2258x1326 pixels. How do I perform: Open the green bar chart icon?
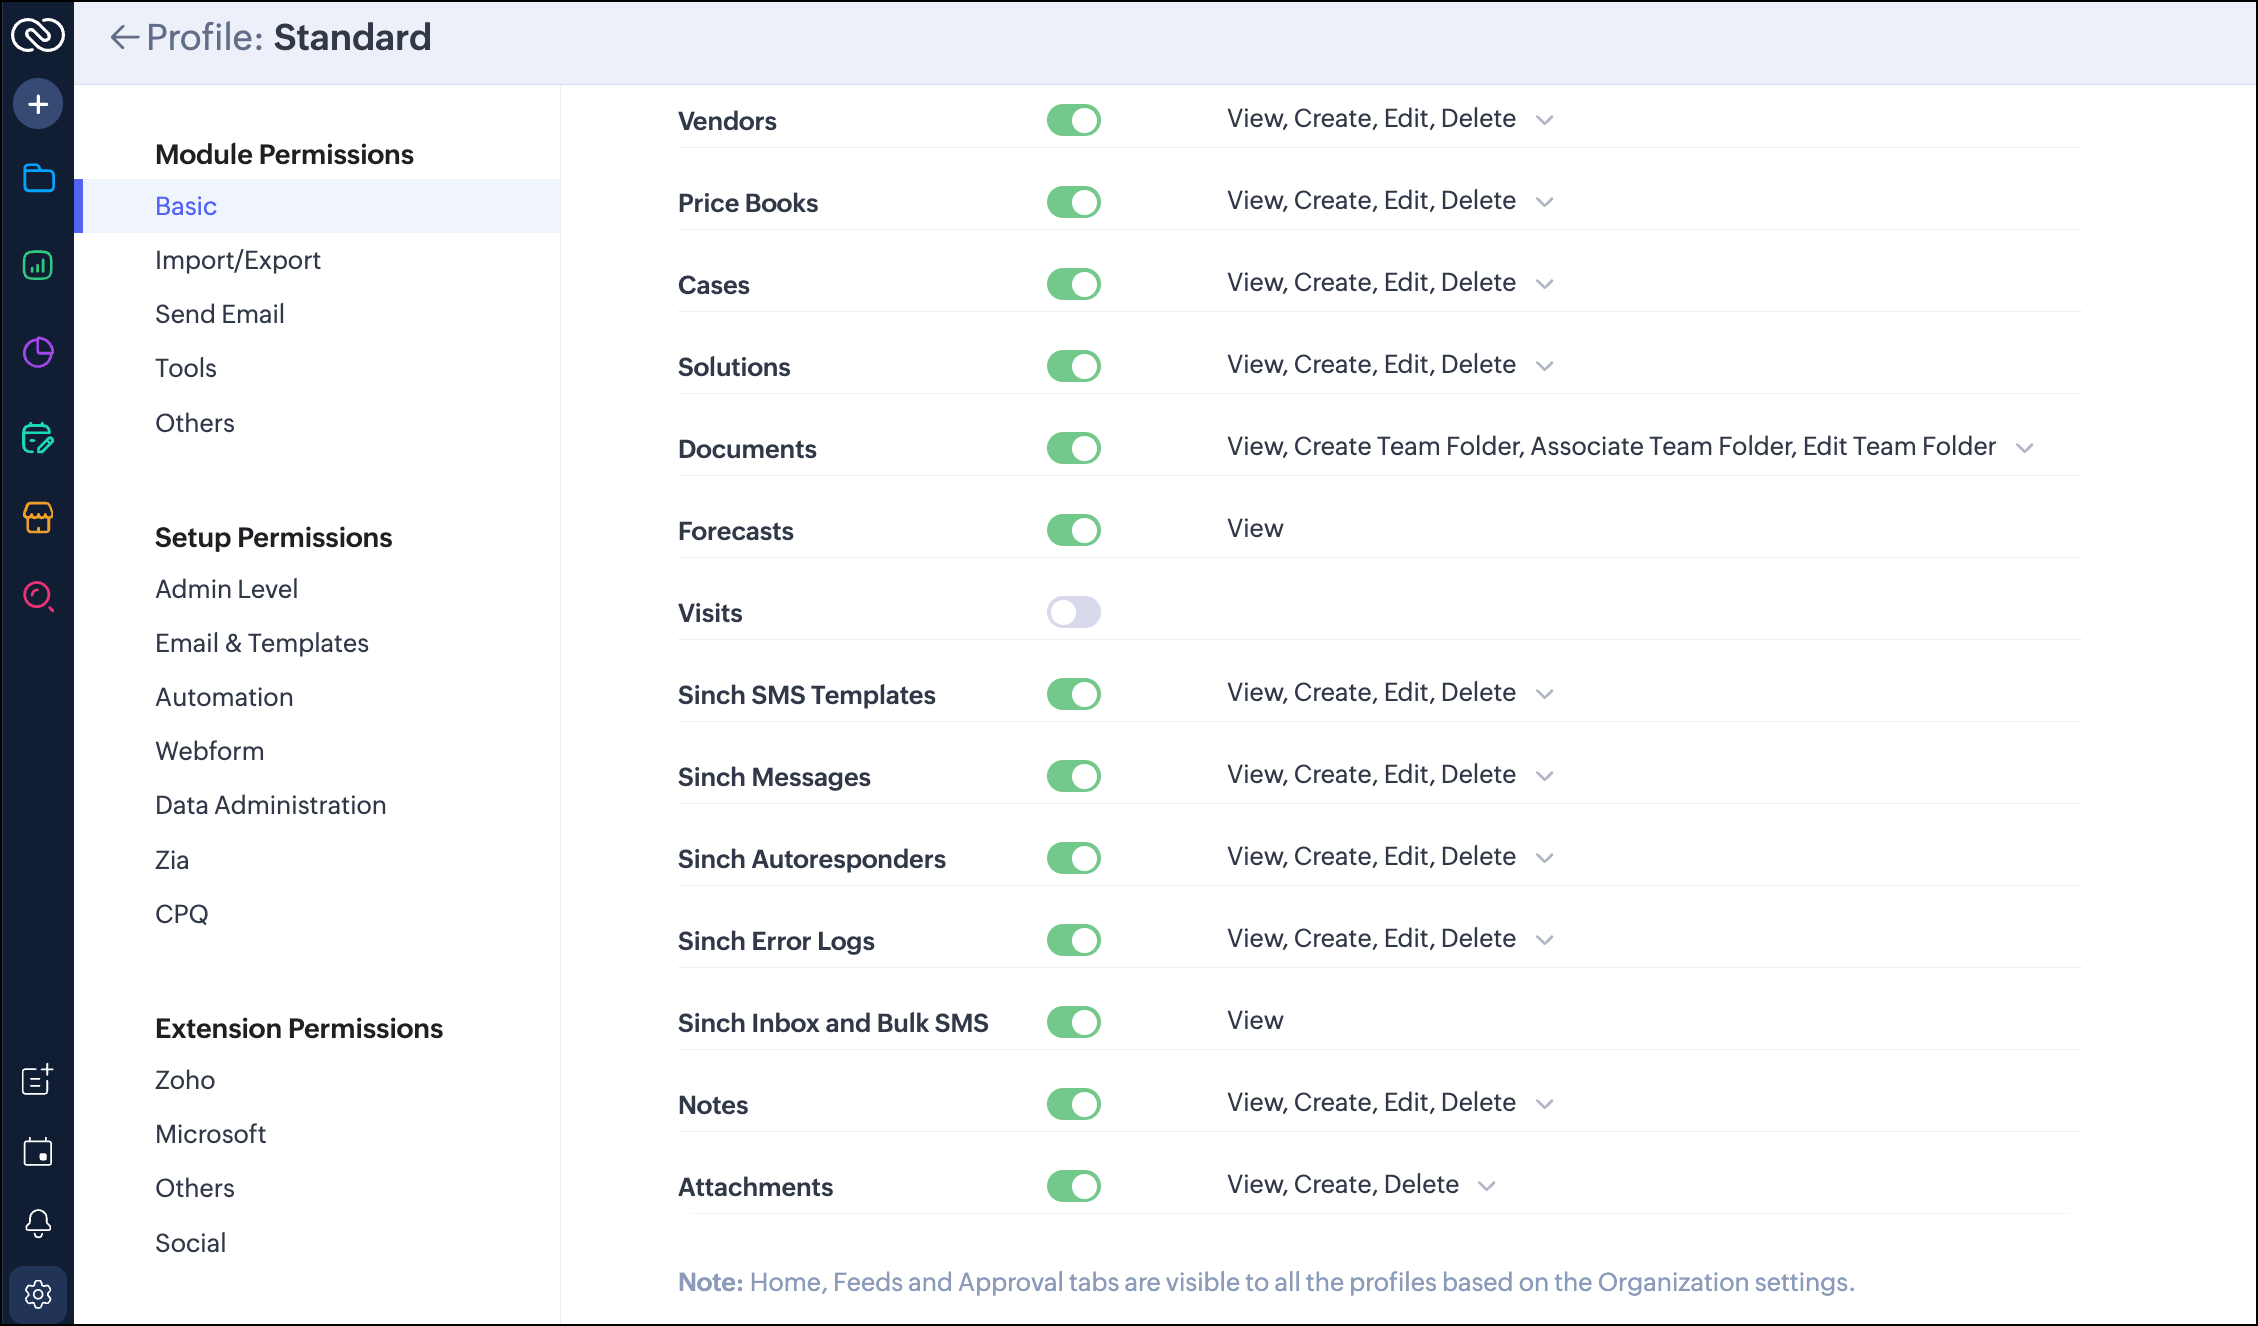[x=38, y=265]
